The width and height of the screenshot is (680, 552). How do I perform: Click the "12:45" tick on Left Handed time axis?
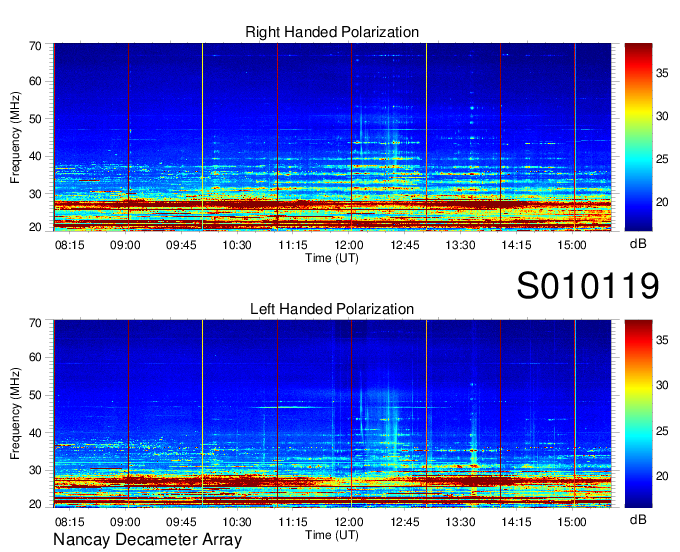pyautogui.click(x=405, y=521)
